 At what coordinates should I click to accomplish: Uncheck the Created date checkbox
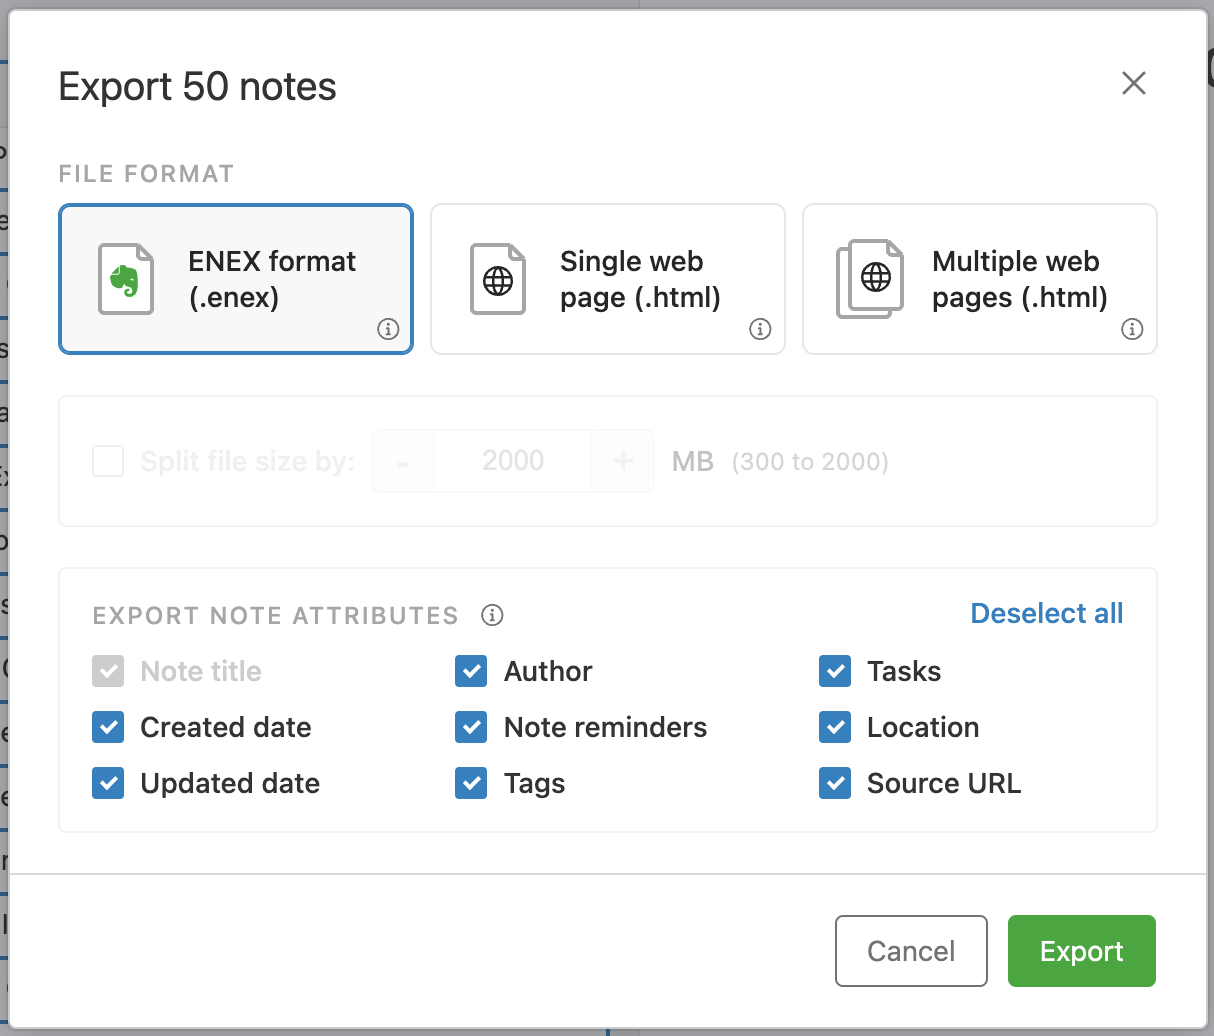pyautogui.click(x=108, y=727)
